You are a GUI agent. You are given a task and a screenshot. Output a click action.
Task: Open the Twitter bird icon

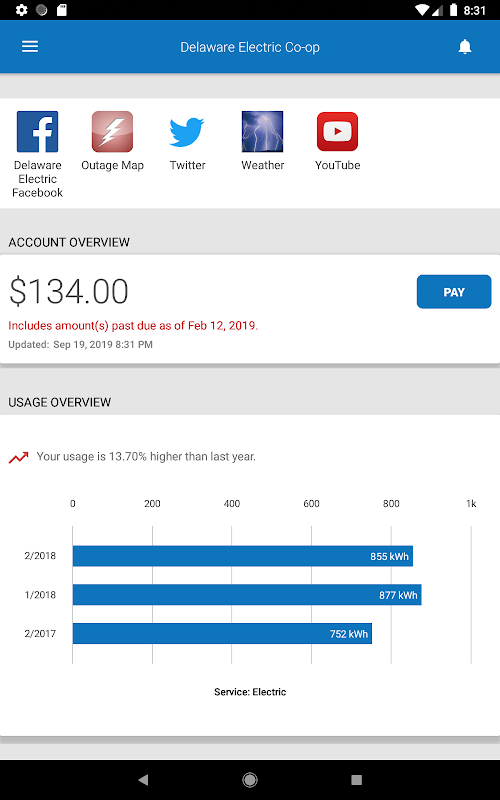coord(187,132)
